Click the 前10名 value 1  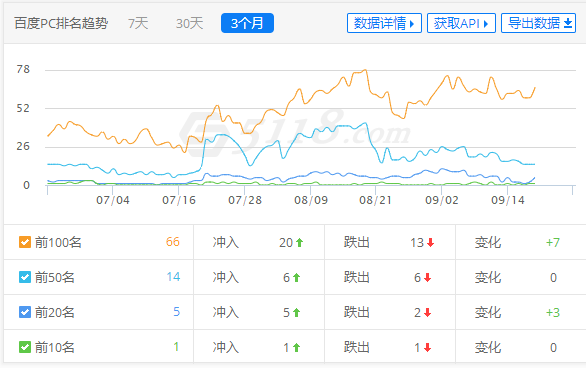[x=176, y=347]
